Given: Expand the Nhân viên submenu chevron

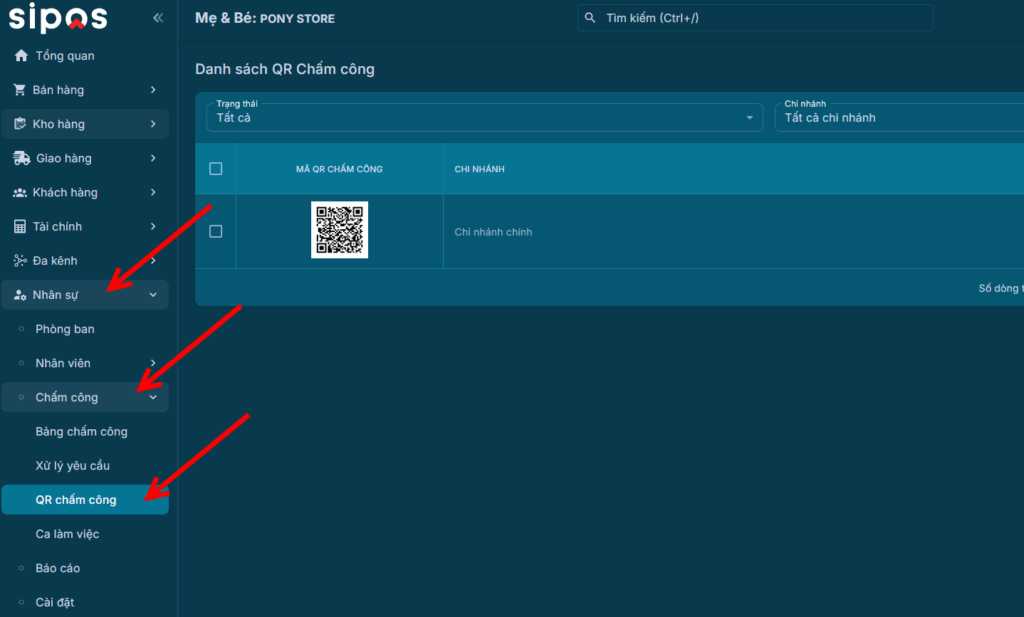Looking at the screenshot, I should (x=153, y=363).
